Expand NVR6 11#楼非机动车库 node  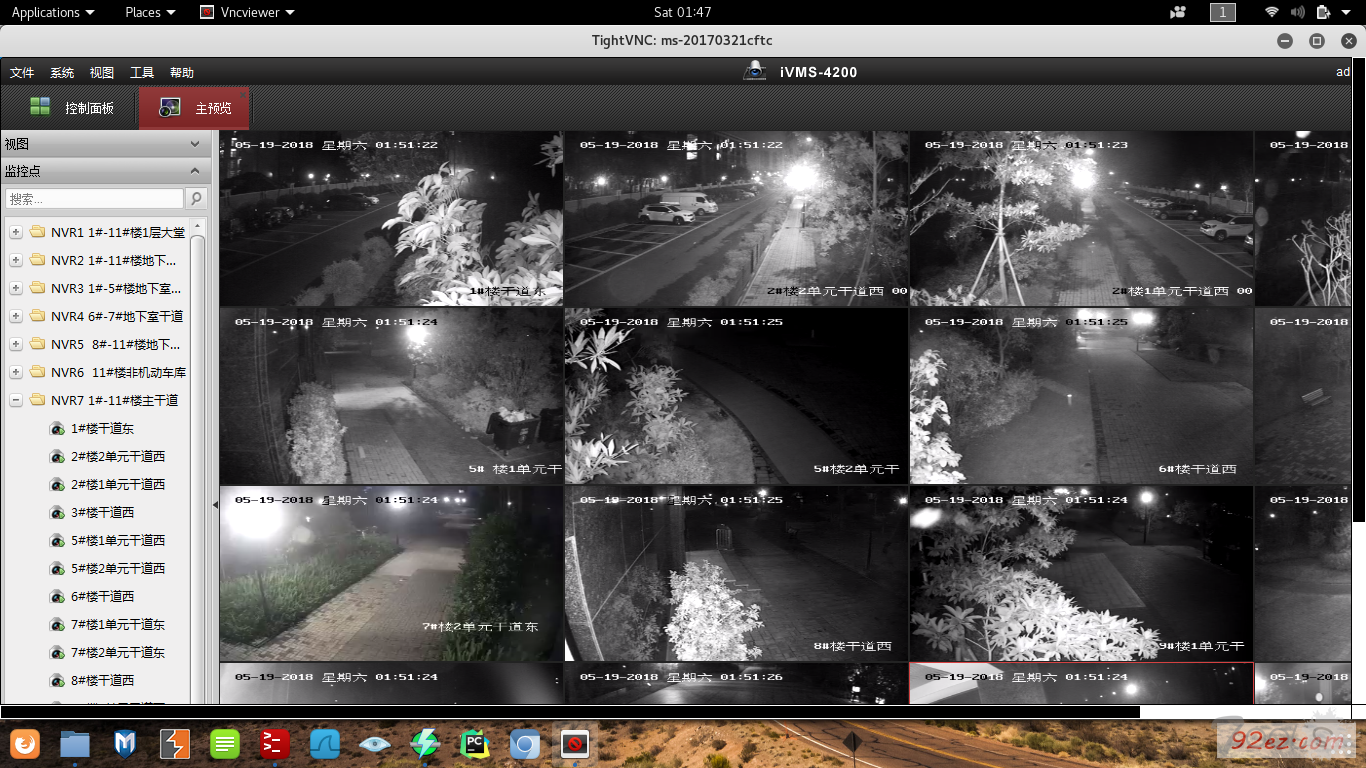pyautogui.click(x=16, y=372)
